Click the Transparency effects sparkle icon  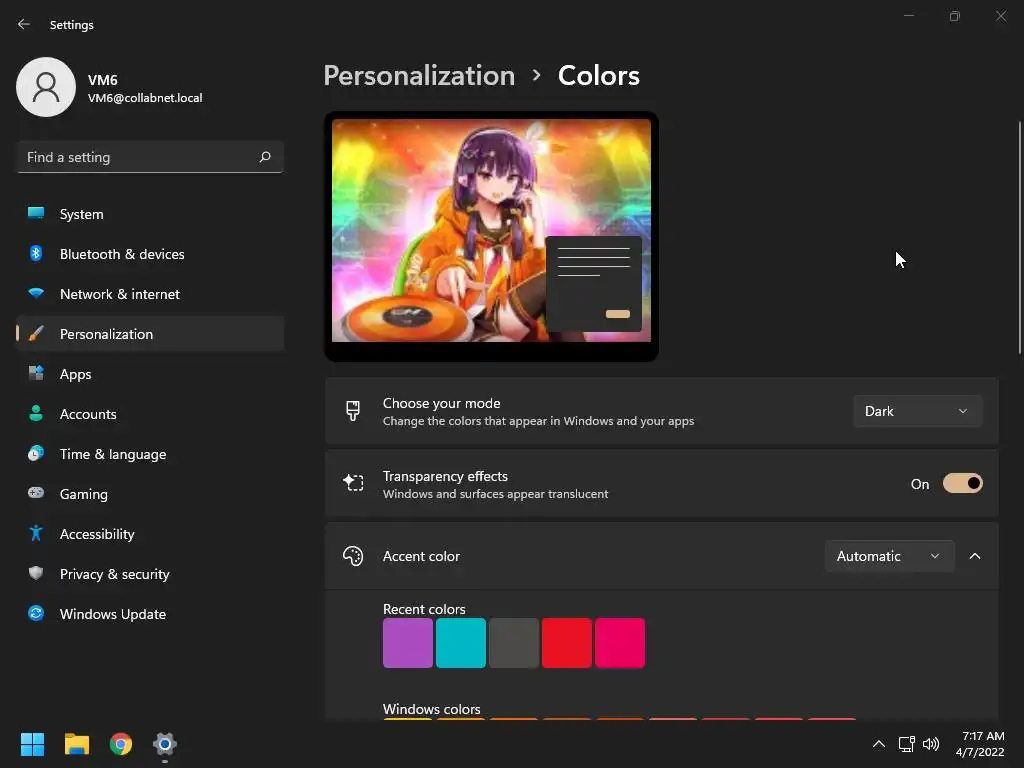pyautogui.click(x=353, y=483)
